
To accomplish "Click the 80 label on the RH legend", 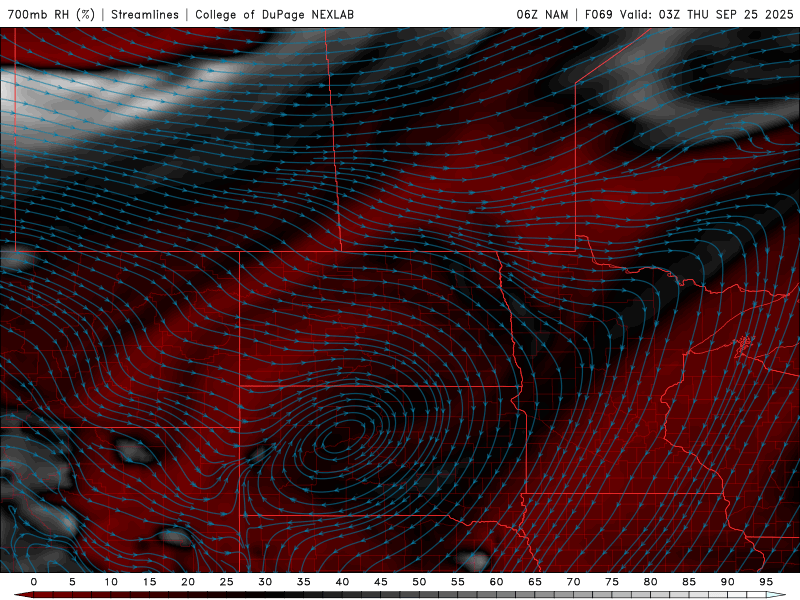I will (x=650, y=582).
